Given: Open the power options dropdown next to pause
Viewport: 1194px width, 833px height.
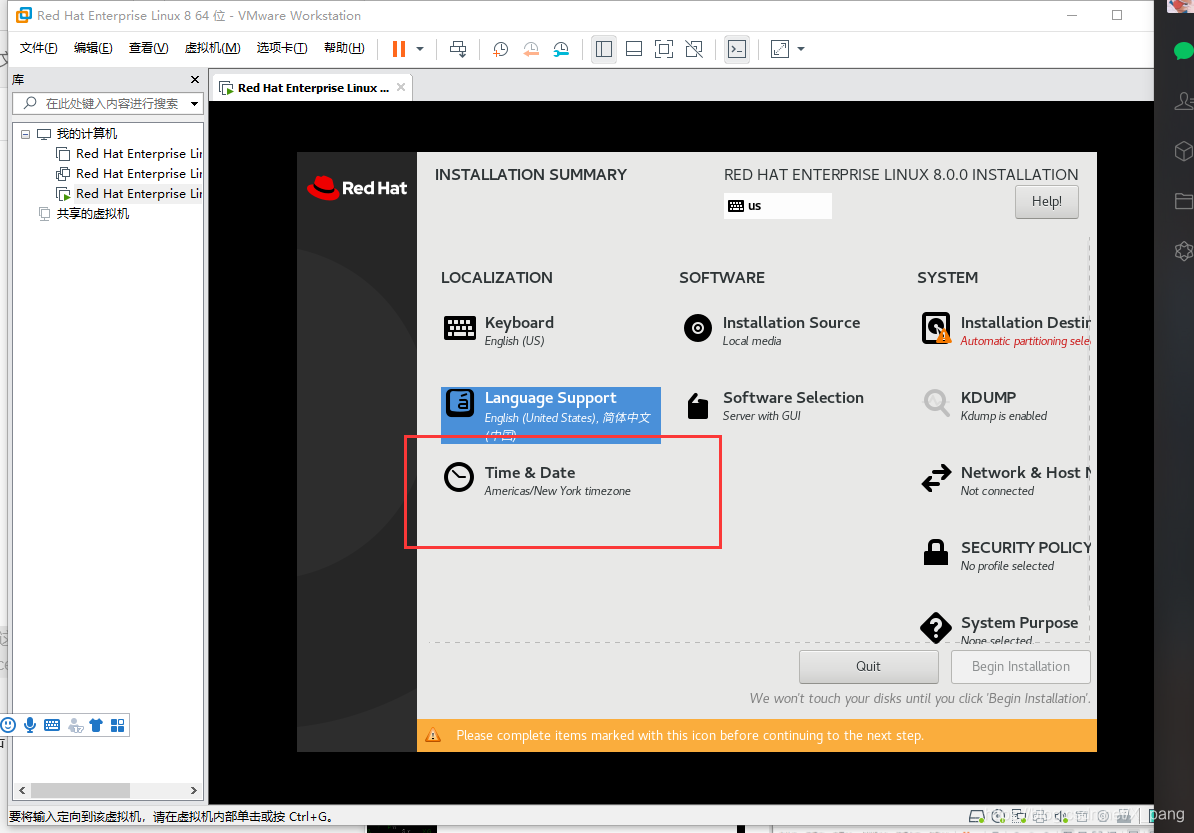Looking at the screenshot, I should click(420, 49).
